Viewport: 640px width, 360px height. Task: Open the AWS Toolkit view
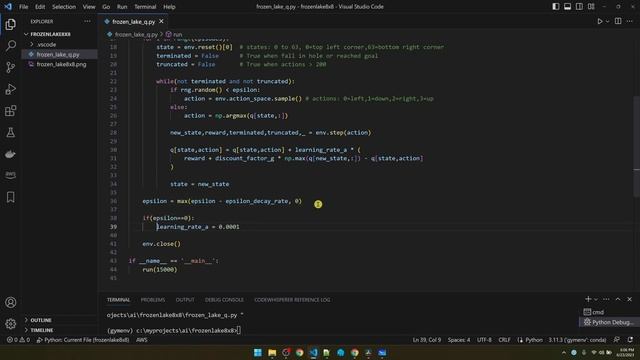[x=11, y=175]
